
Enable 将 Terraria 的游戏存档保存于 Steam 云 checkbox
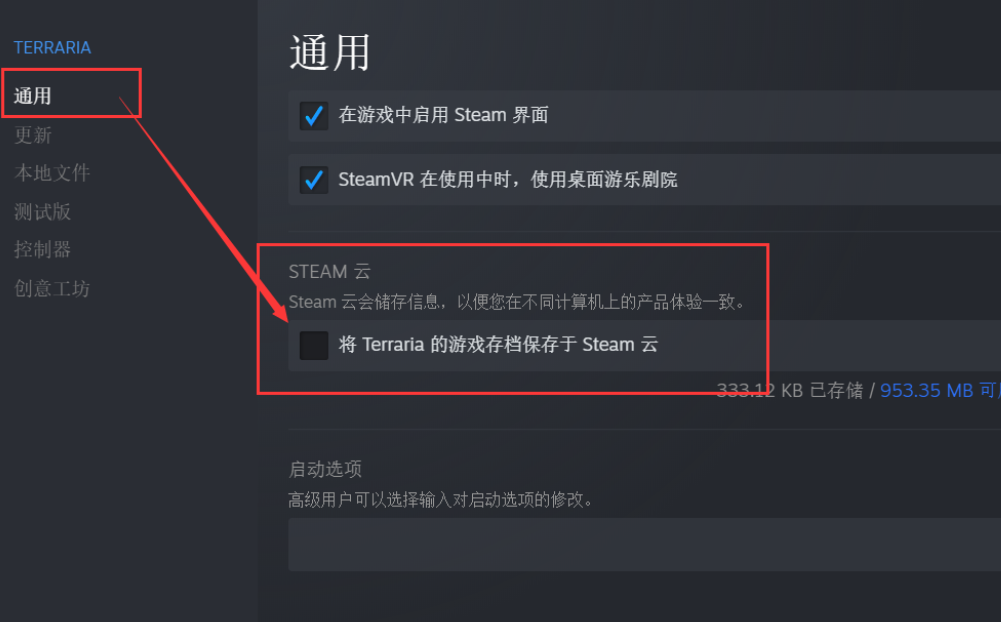point(313,345)
